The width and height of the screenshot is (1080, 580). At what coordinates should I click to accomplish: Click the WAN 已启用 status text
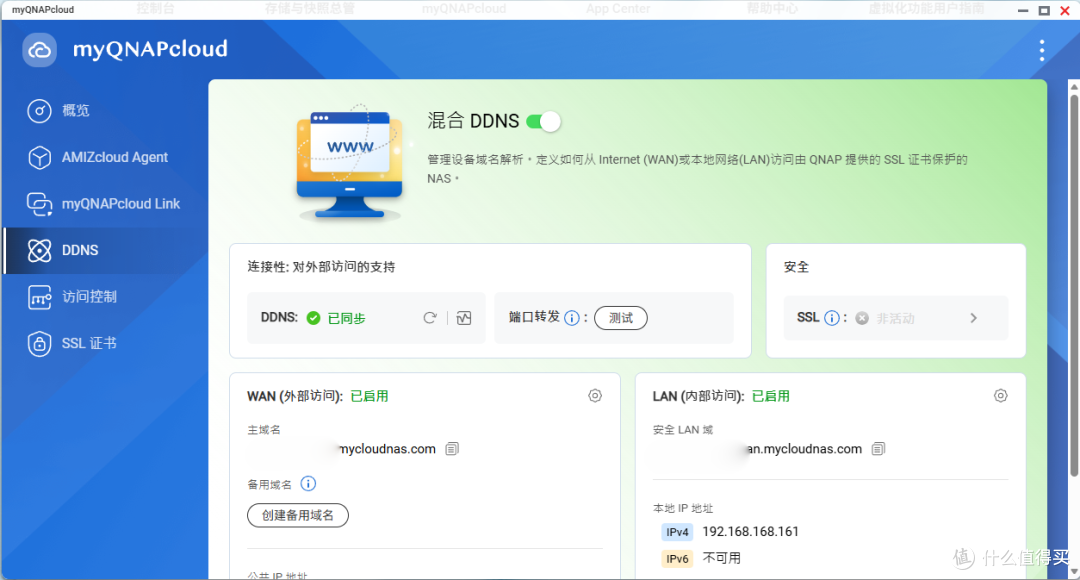pyautogui.click(x=370, y=396)
